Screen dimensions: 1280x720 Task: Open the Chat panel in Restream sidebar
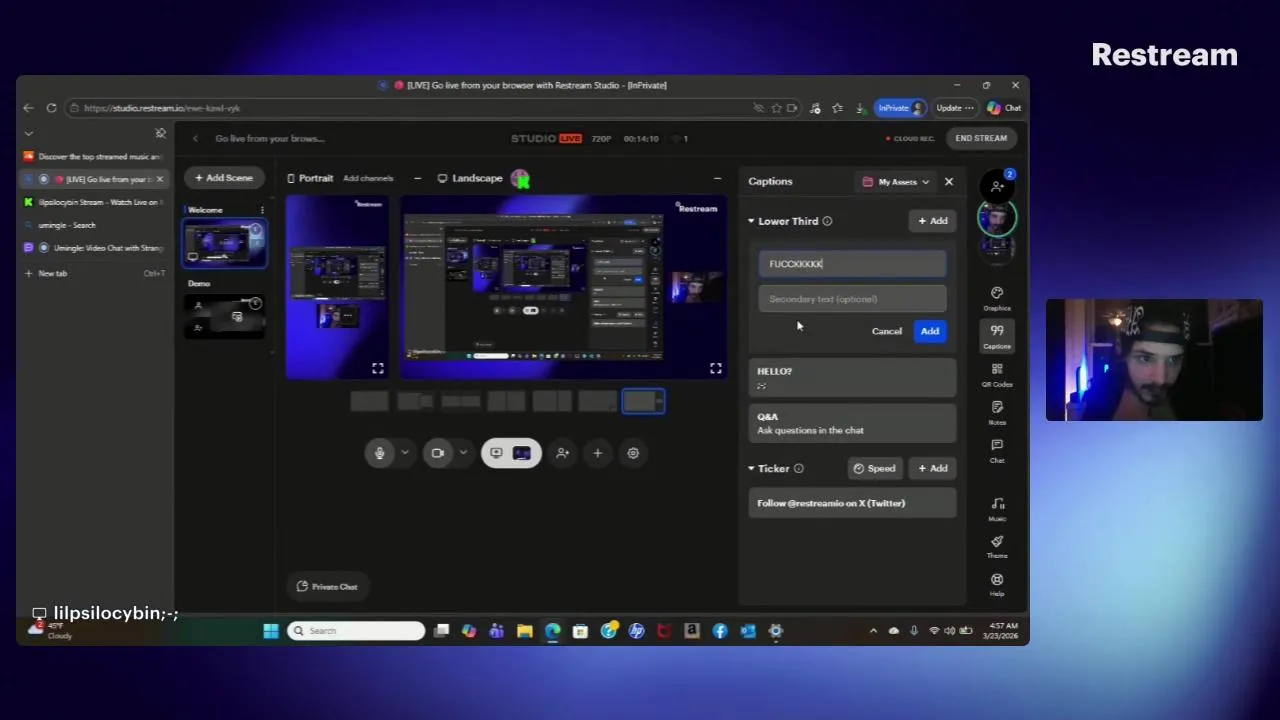pyautogui.click(x=997, y=450)
